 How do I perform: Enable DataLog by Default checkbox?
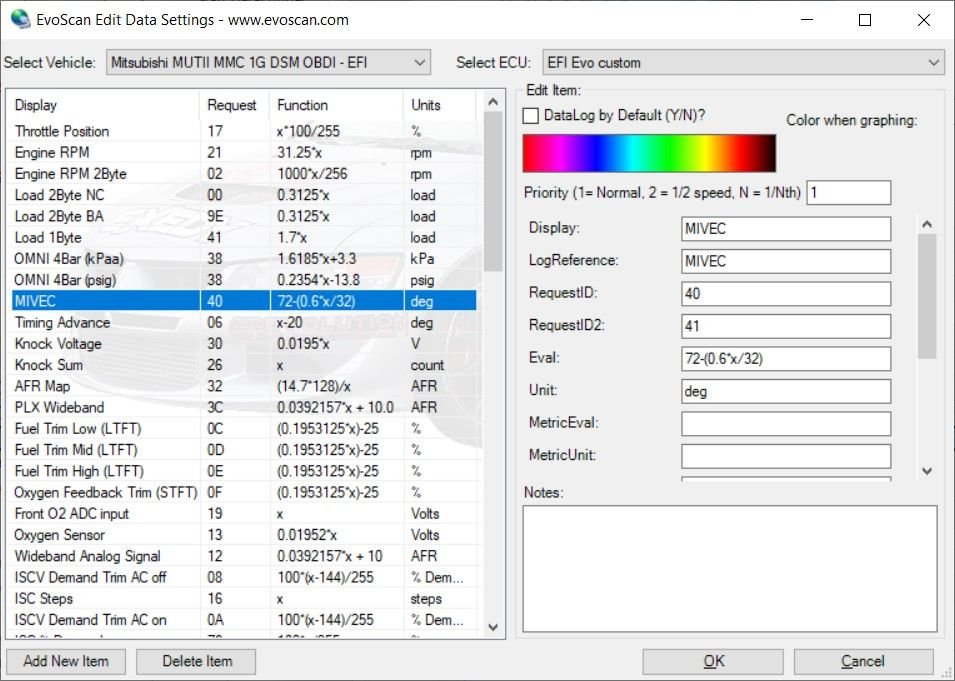click(531, 116)
